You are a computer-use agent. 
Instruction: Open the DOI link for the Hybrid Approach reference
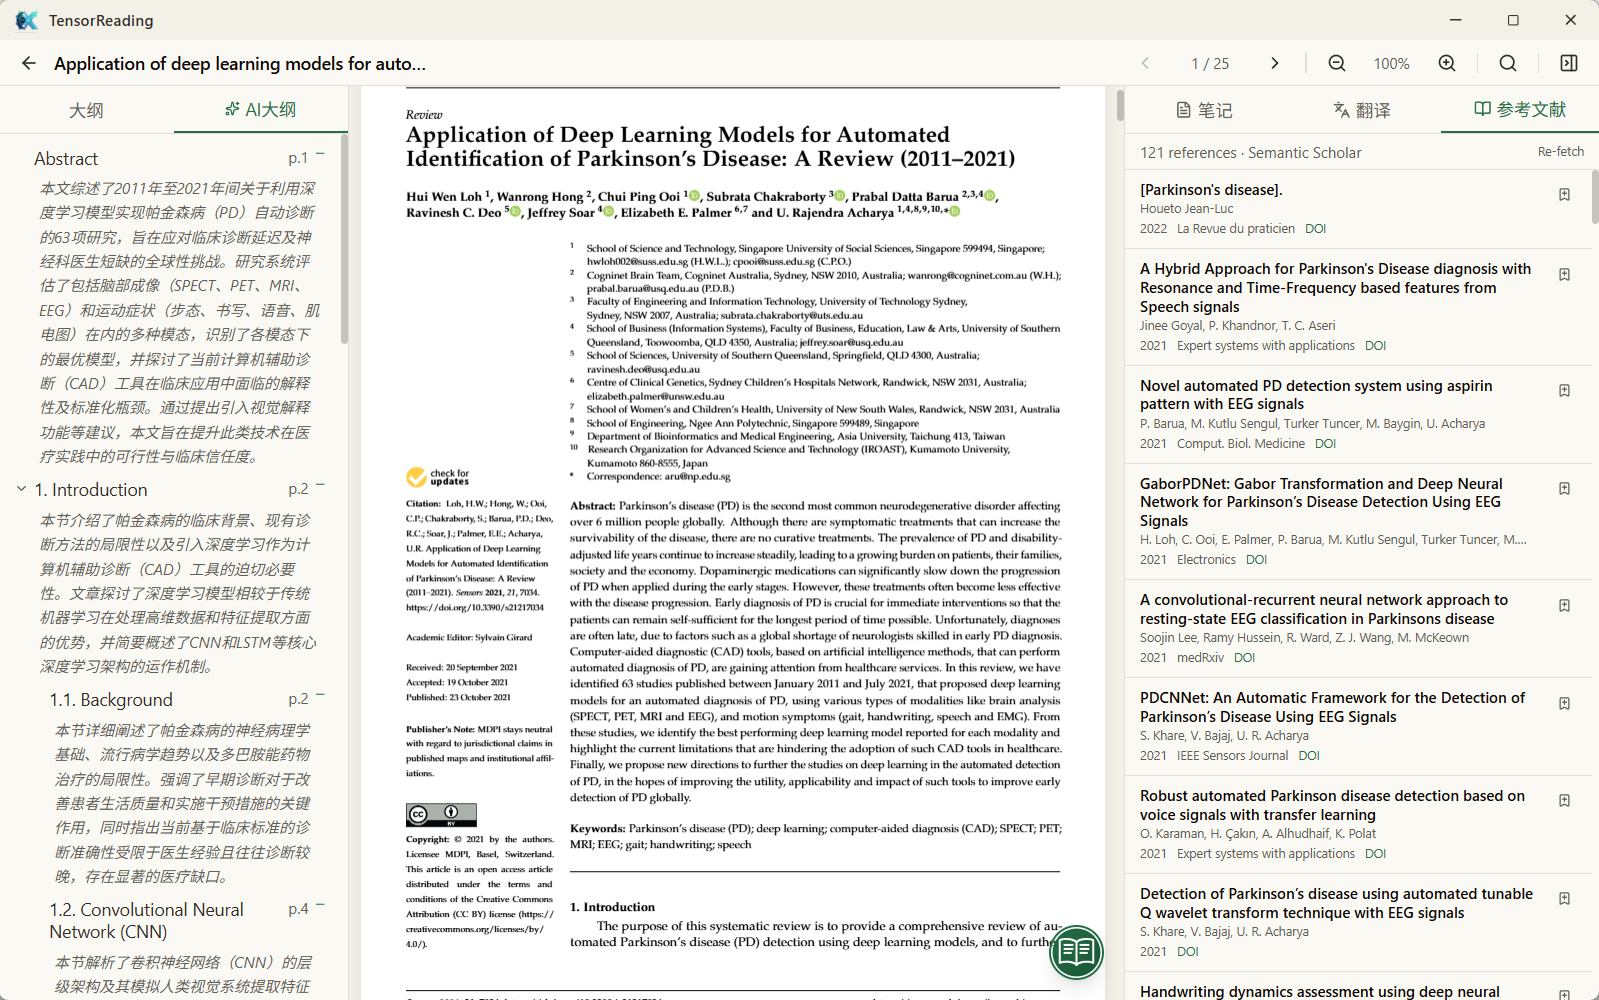(1375, 346)
